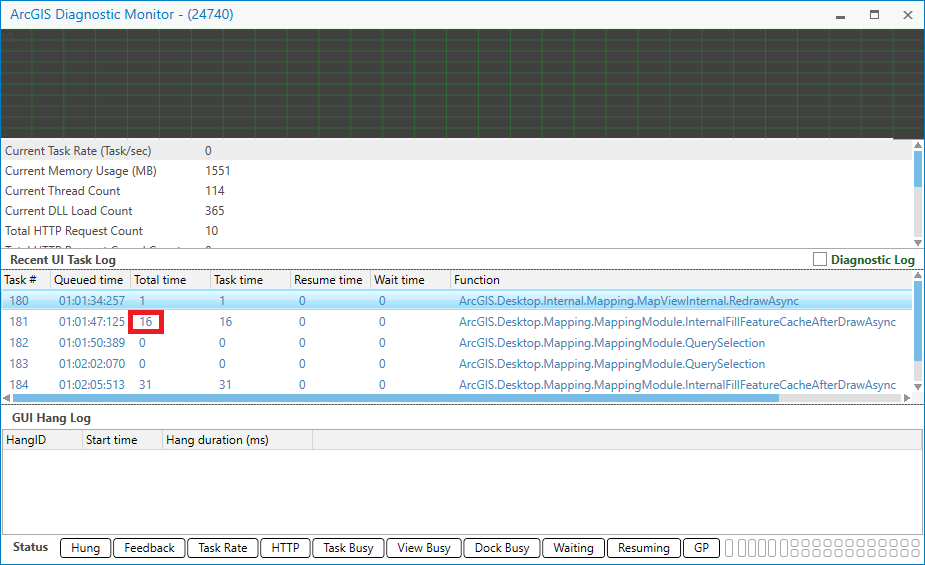Screen dimensions: 925x565
Task: Click task log scroll right arrow
Action: click(907, 398)
